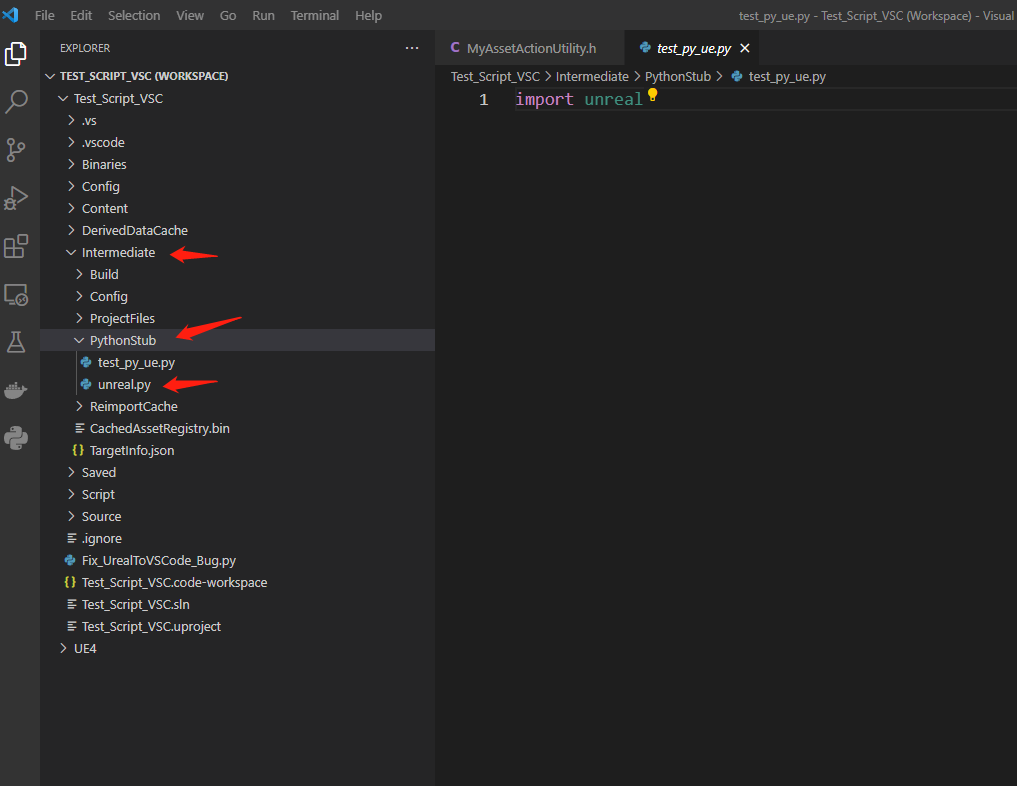The image size is (1017, 786).
Task: Click the Intermediate breadcrumb segment
Action: pyautogui.click(x=592, y=77)
